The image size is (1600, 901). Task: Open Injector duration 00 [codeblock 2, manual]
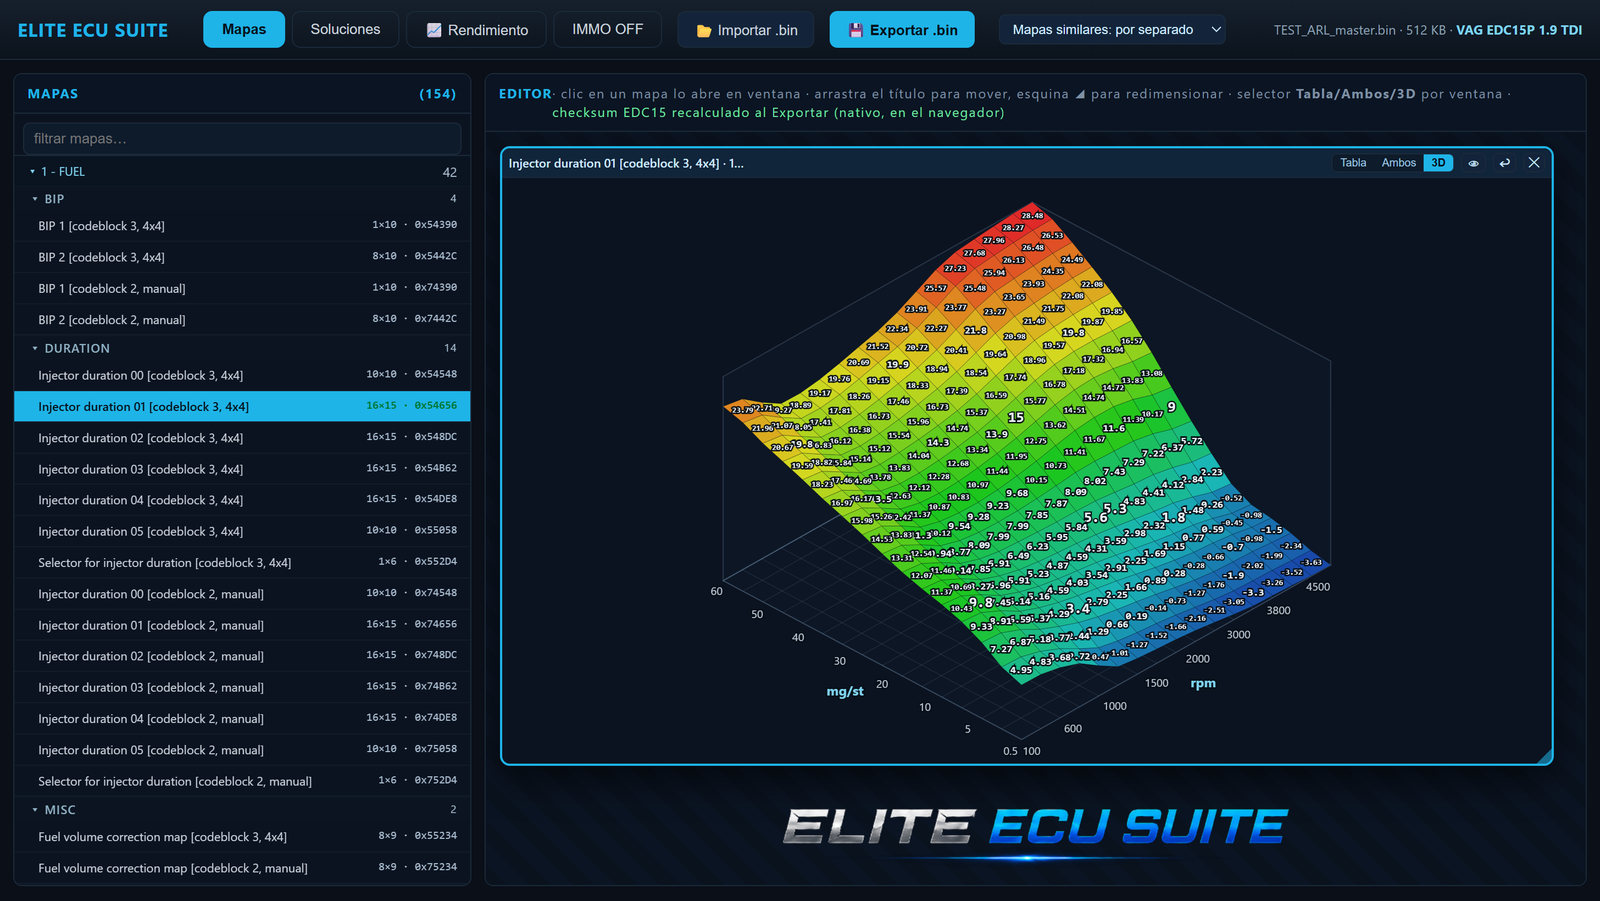[242, 594]
